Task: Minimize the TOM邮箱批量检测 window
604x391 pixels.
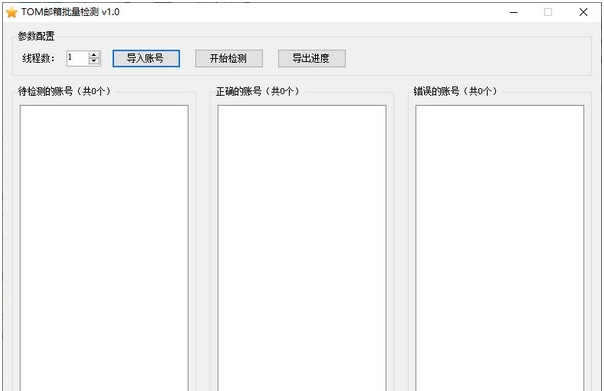Action: [x=513, y=12]
